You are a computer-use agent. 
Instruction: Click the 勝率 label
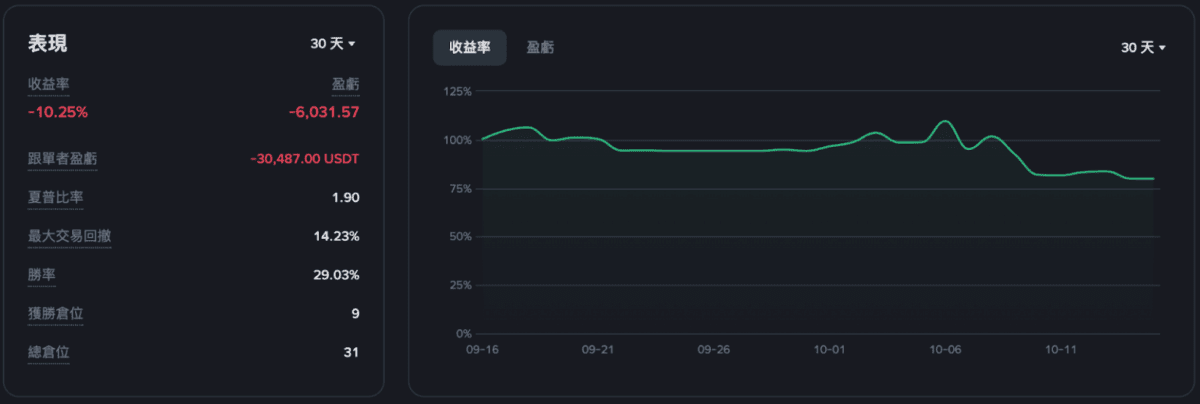click(41, 275)
